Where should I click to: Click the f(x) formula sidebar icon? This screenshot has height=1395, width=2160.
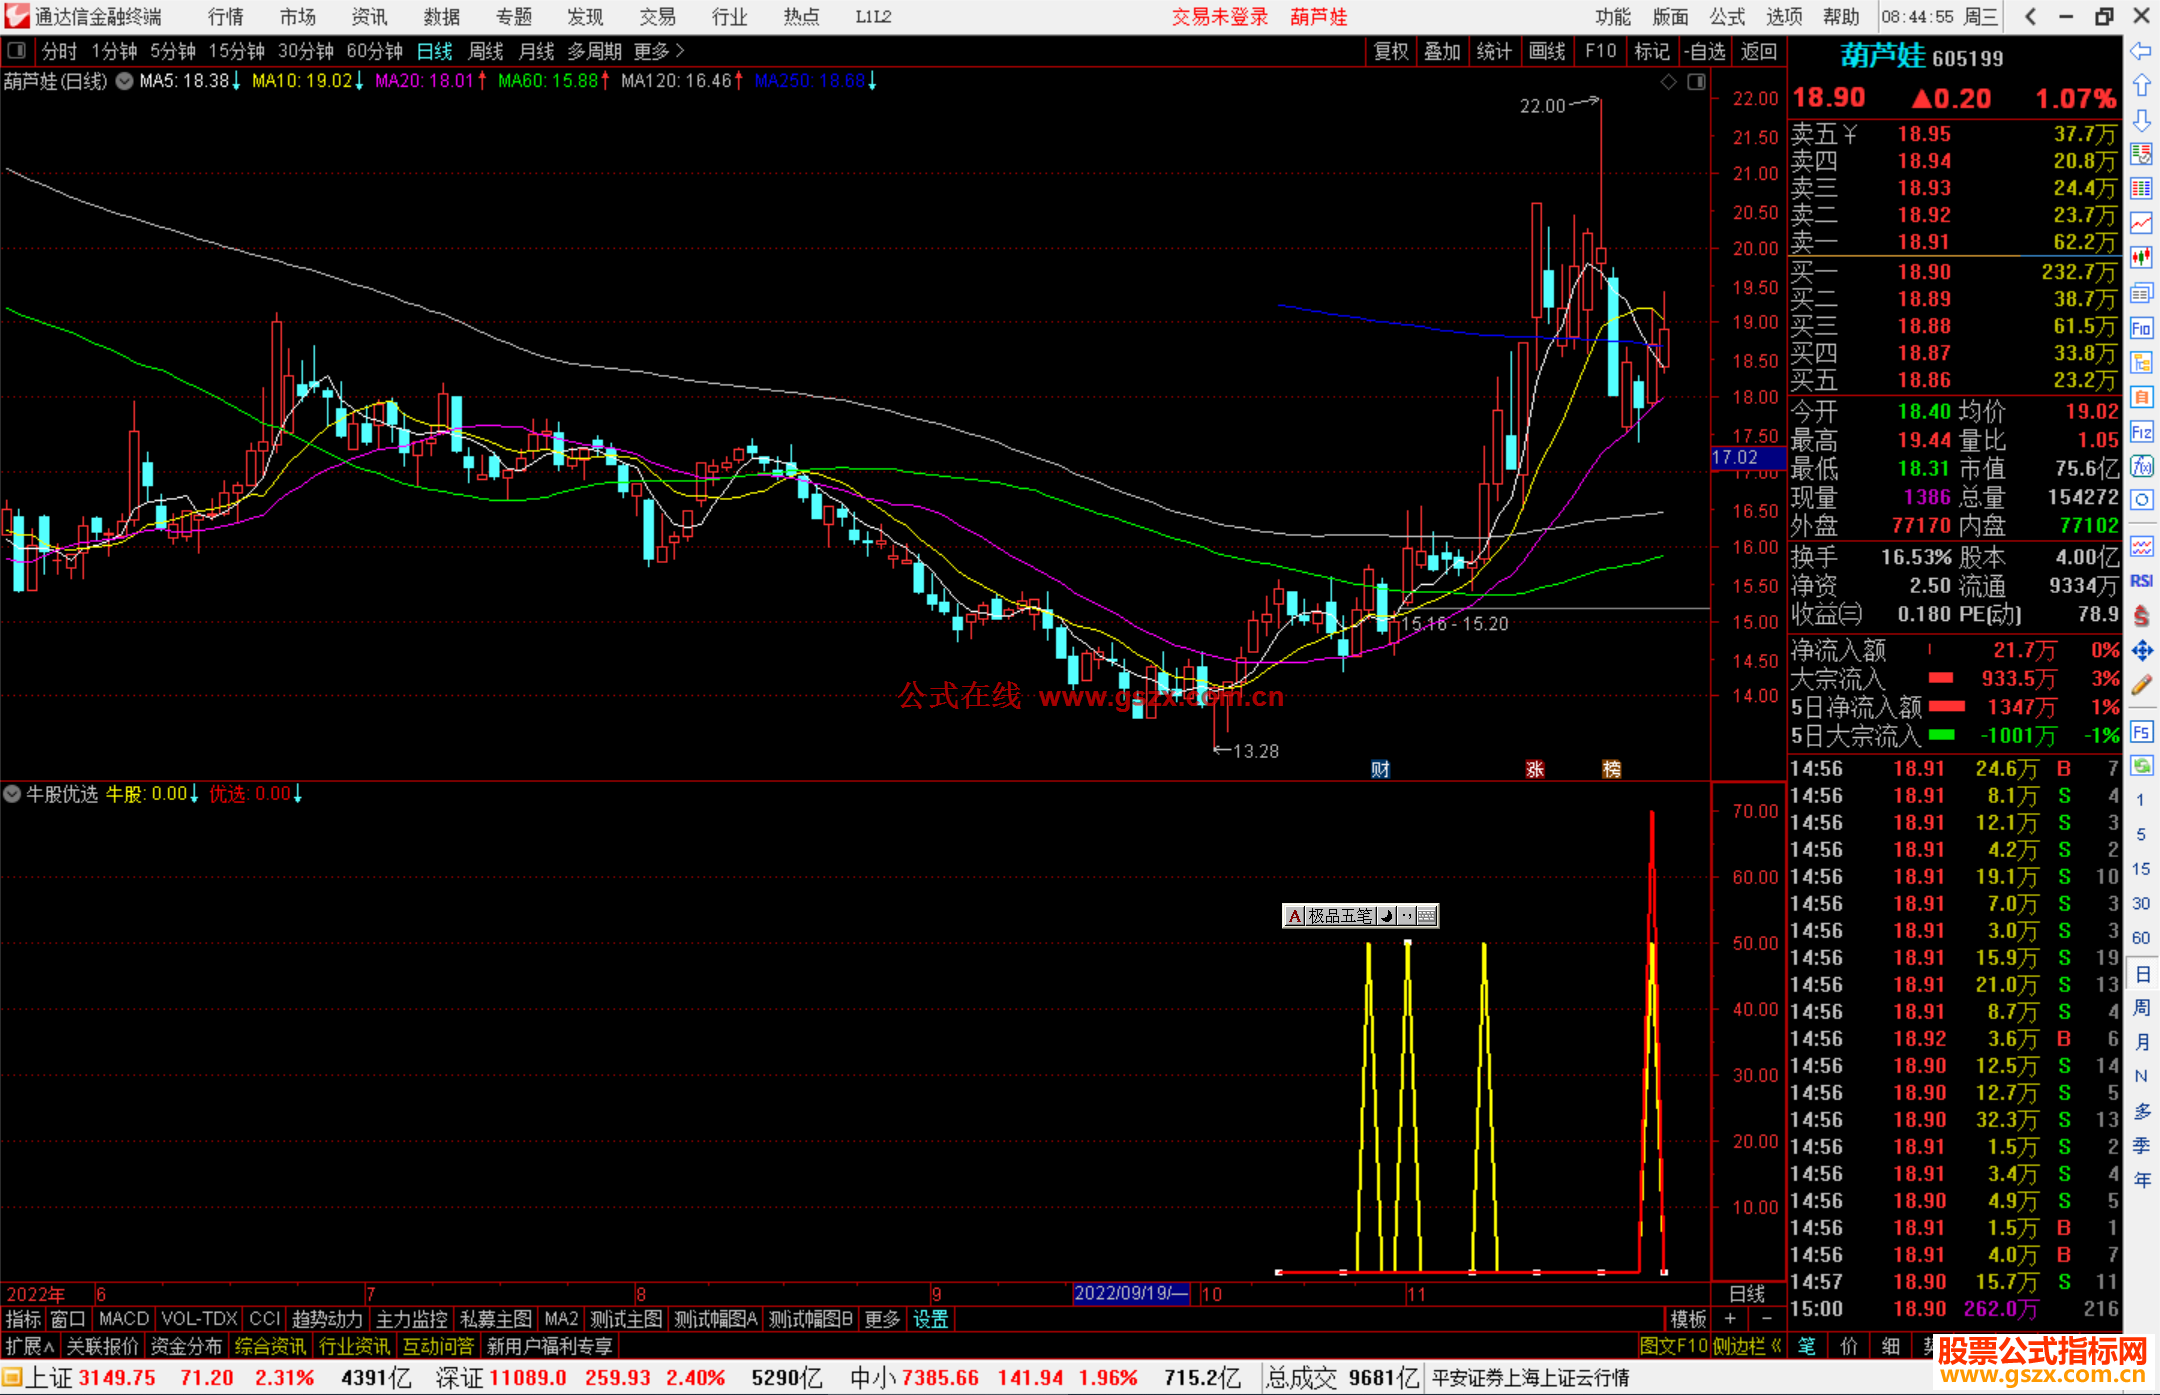[2141, 466]
